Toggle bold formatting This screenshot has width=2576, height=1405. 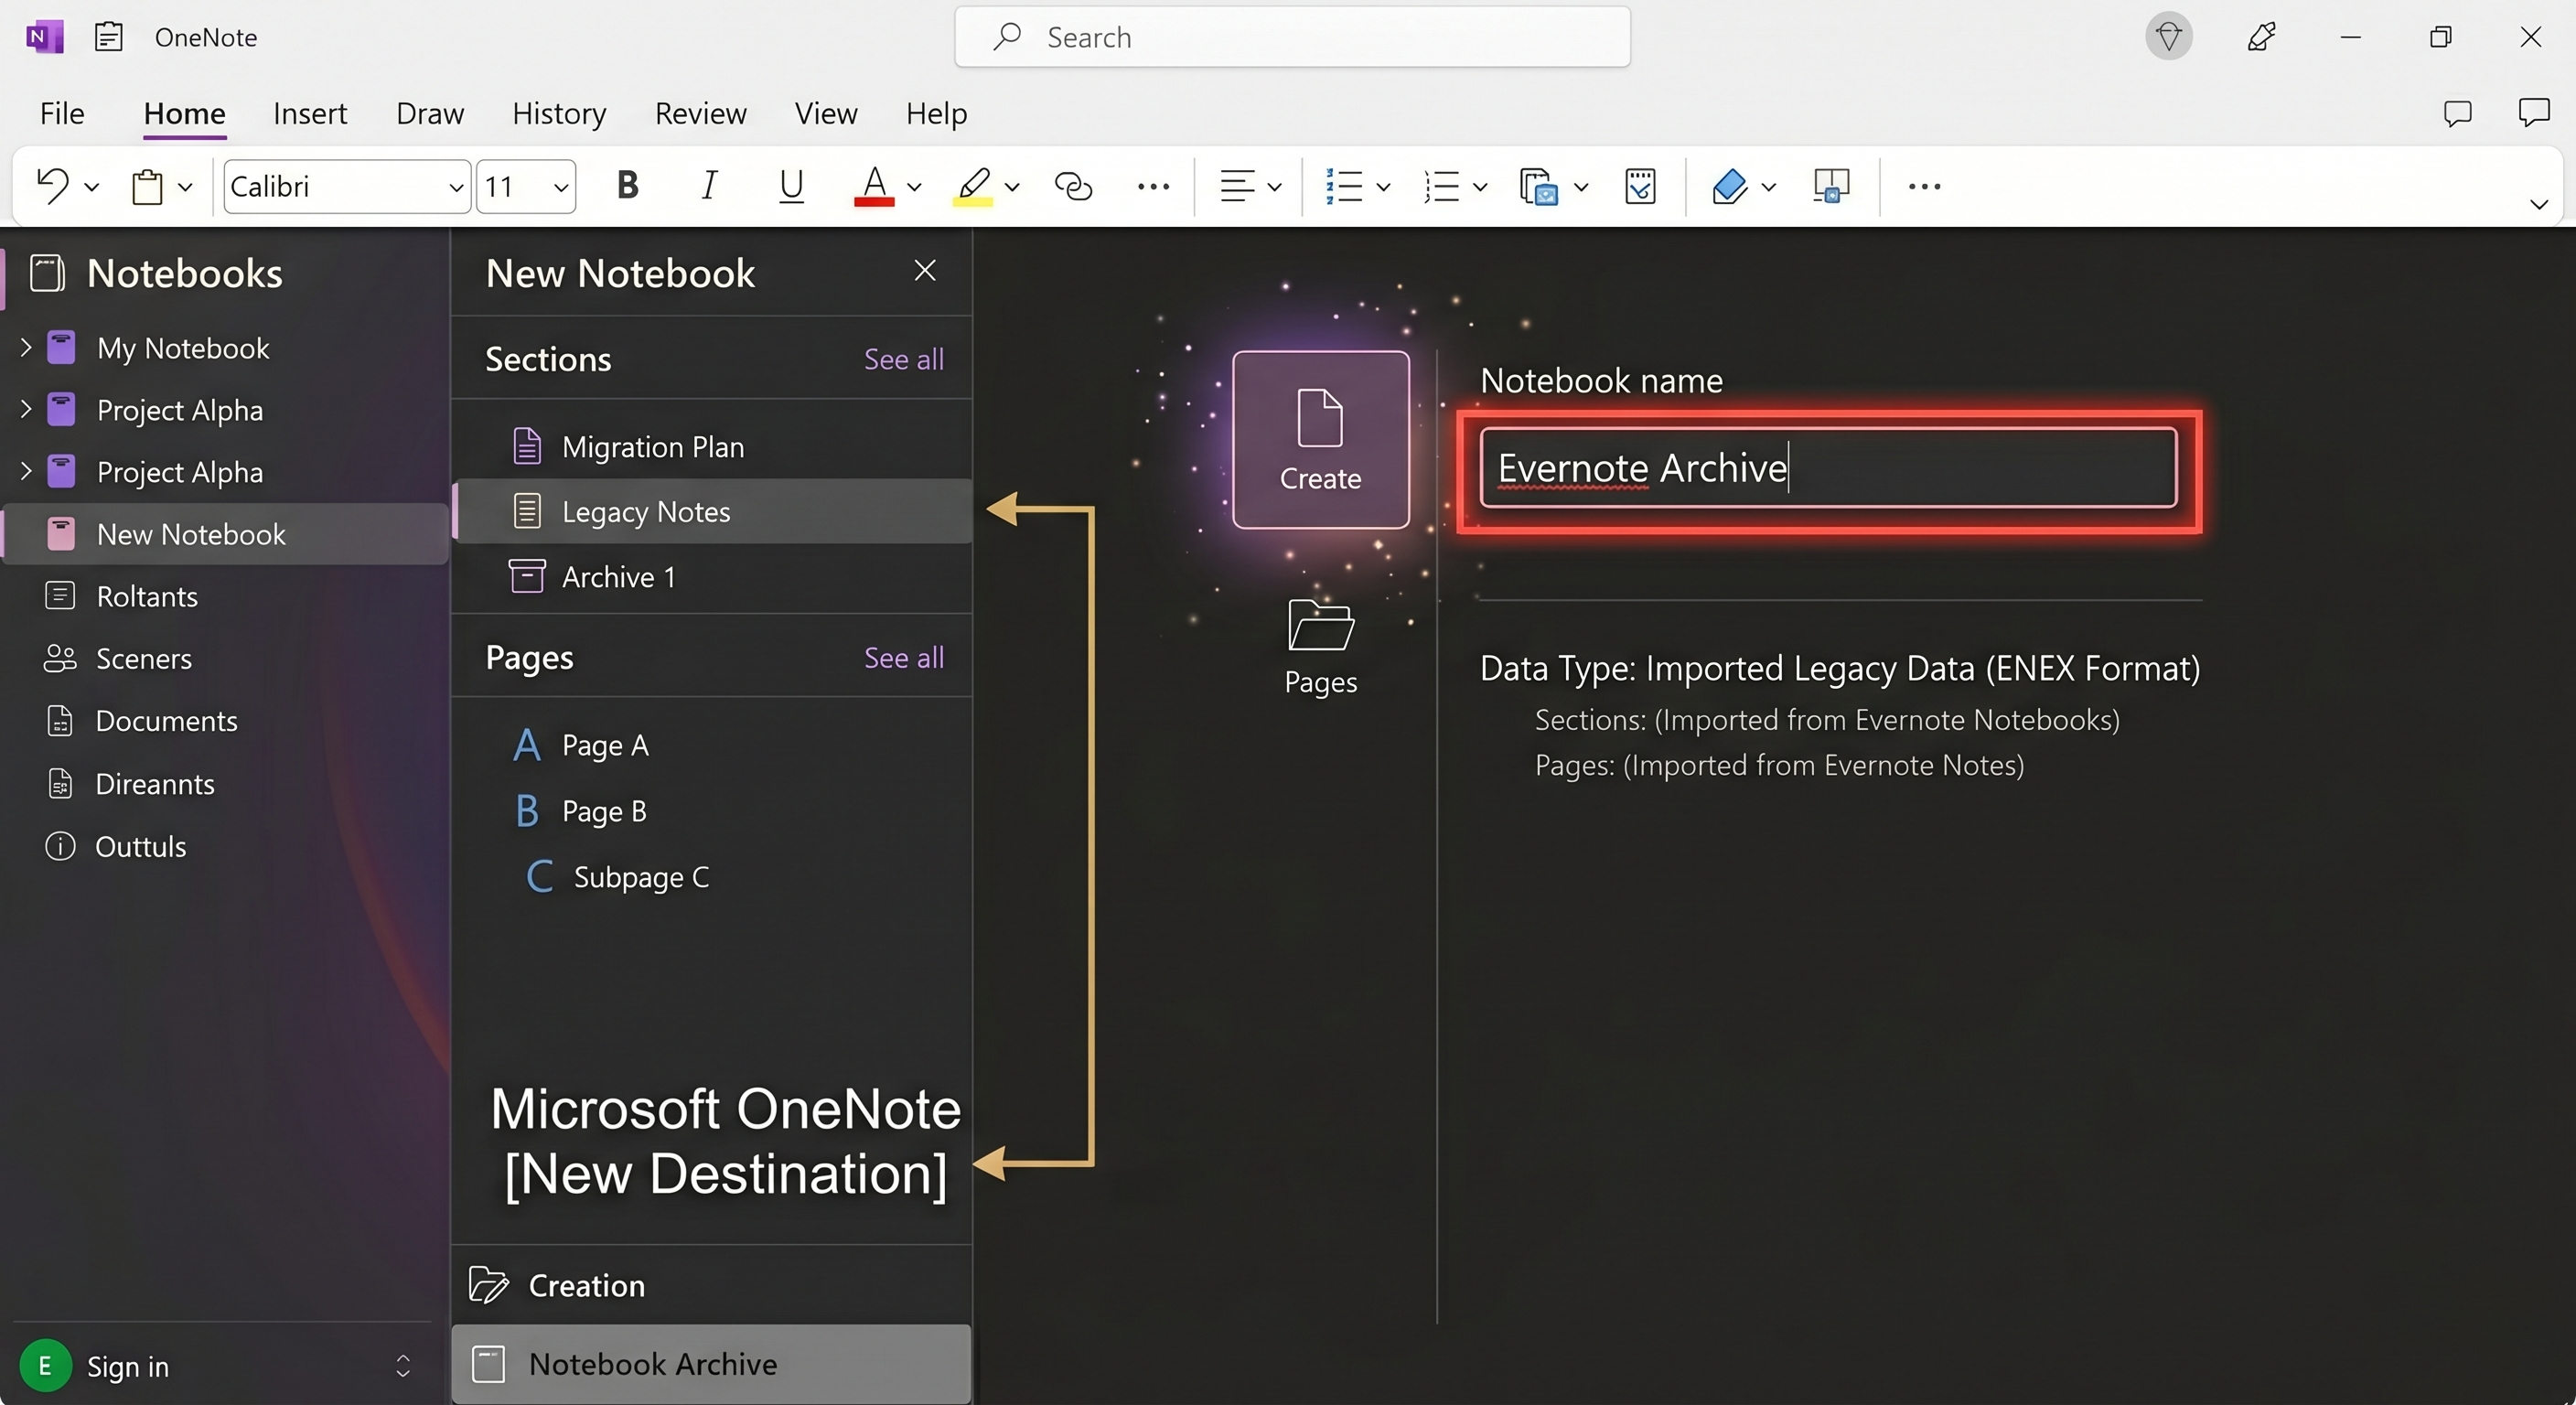point(627,186)
